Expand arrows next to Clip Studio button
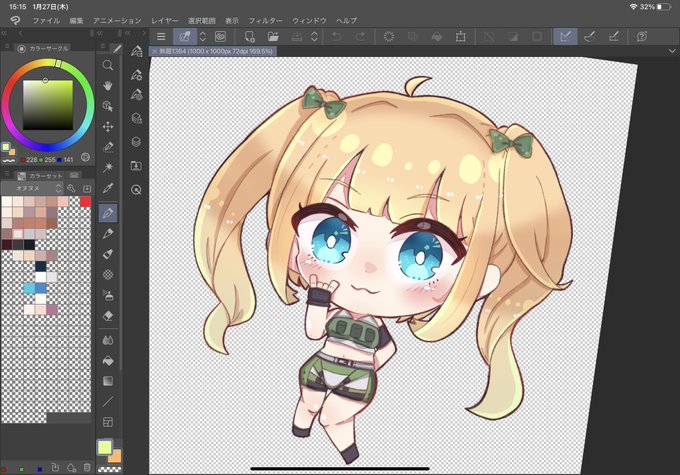680x475 pixels. (203, 36)
